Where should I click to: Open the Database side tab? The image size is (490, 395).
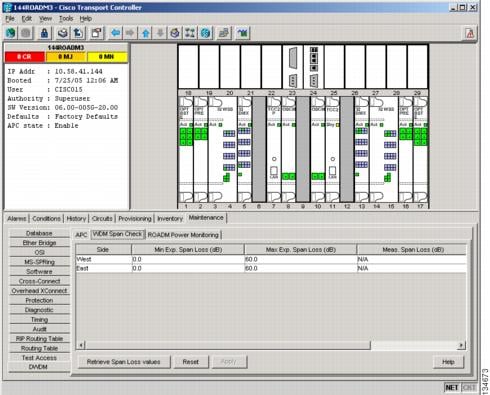[39, 233]
